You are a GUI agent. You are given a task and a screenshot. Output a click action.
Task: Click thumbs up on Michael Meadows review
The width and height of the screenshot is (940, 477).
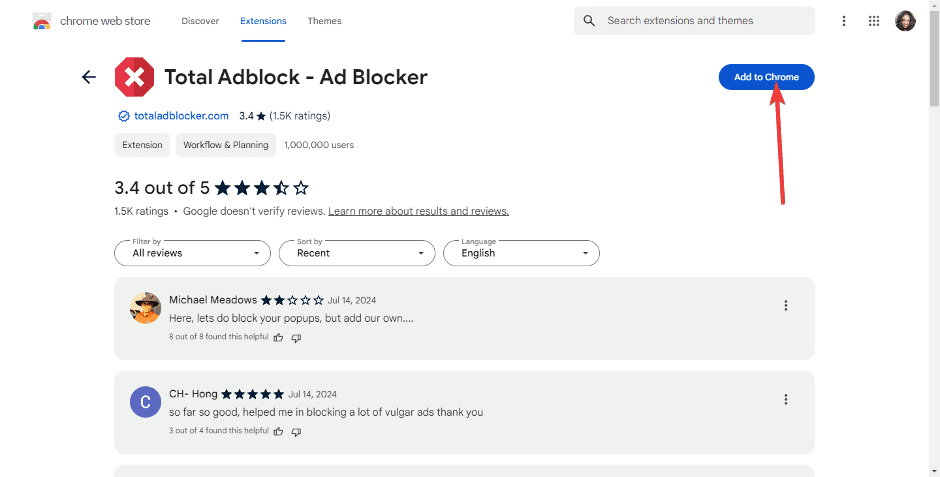click(x=279, y=338)
